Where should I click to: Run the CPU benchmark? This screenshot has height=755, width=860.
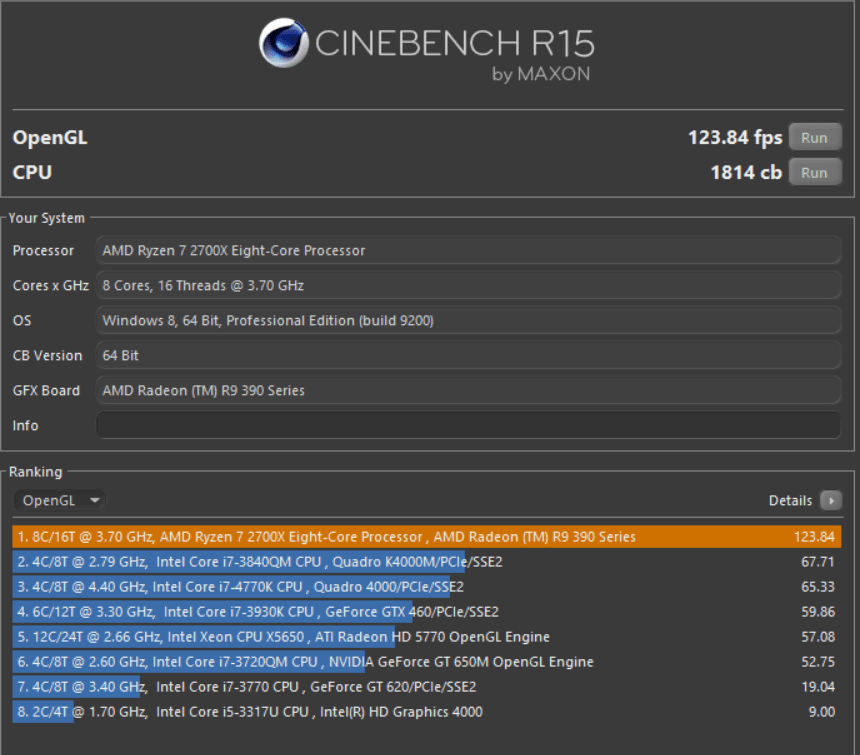pos(815,172)
